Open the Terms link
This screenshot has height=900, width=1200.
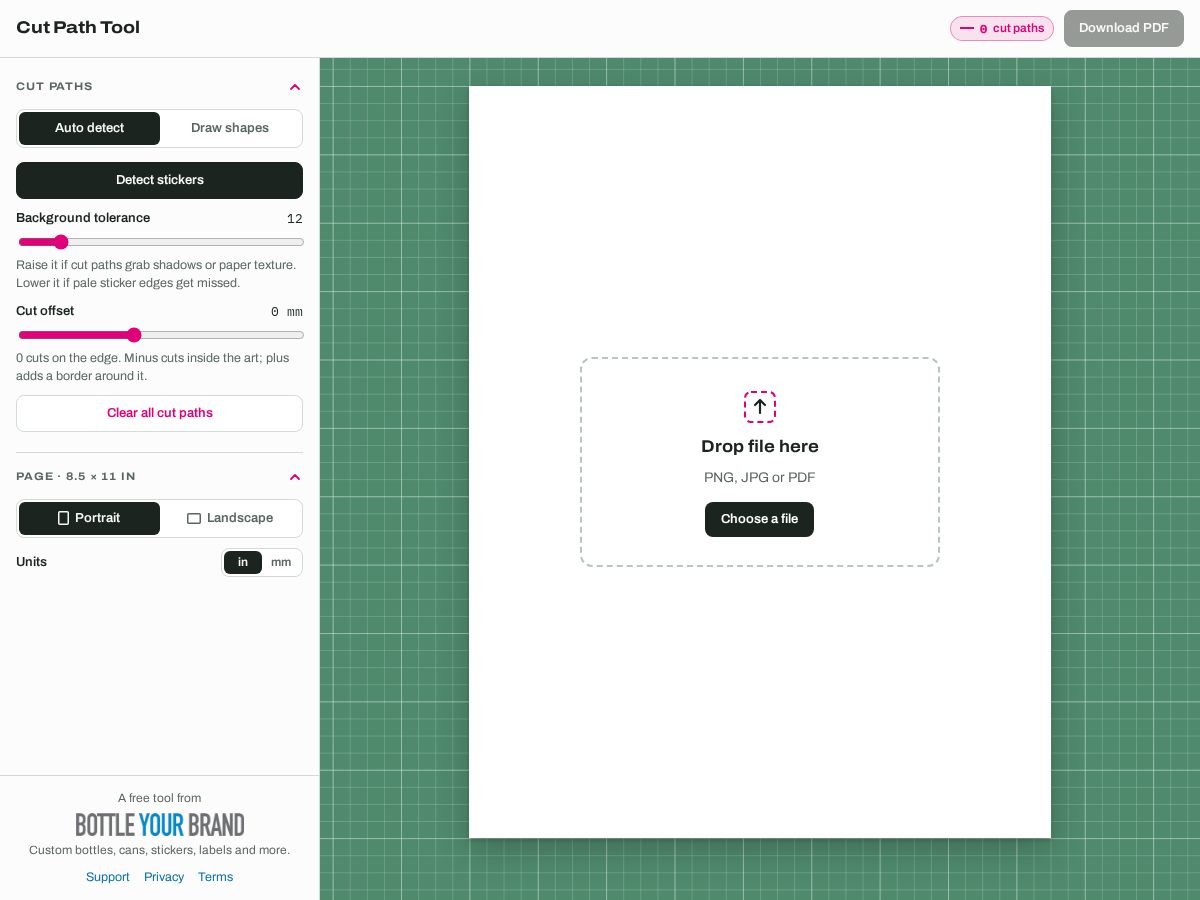click(x=215, y=877)
